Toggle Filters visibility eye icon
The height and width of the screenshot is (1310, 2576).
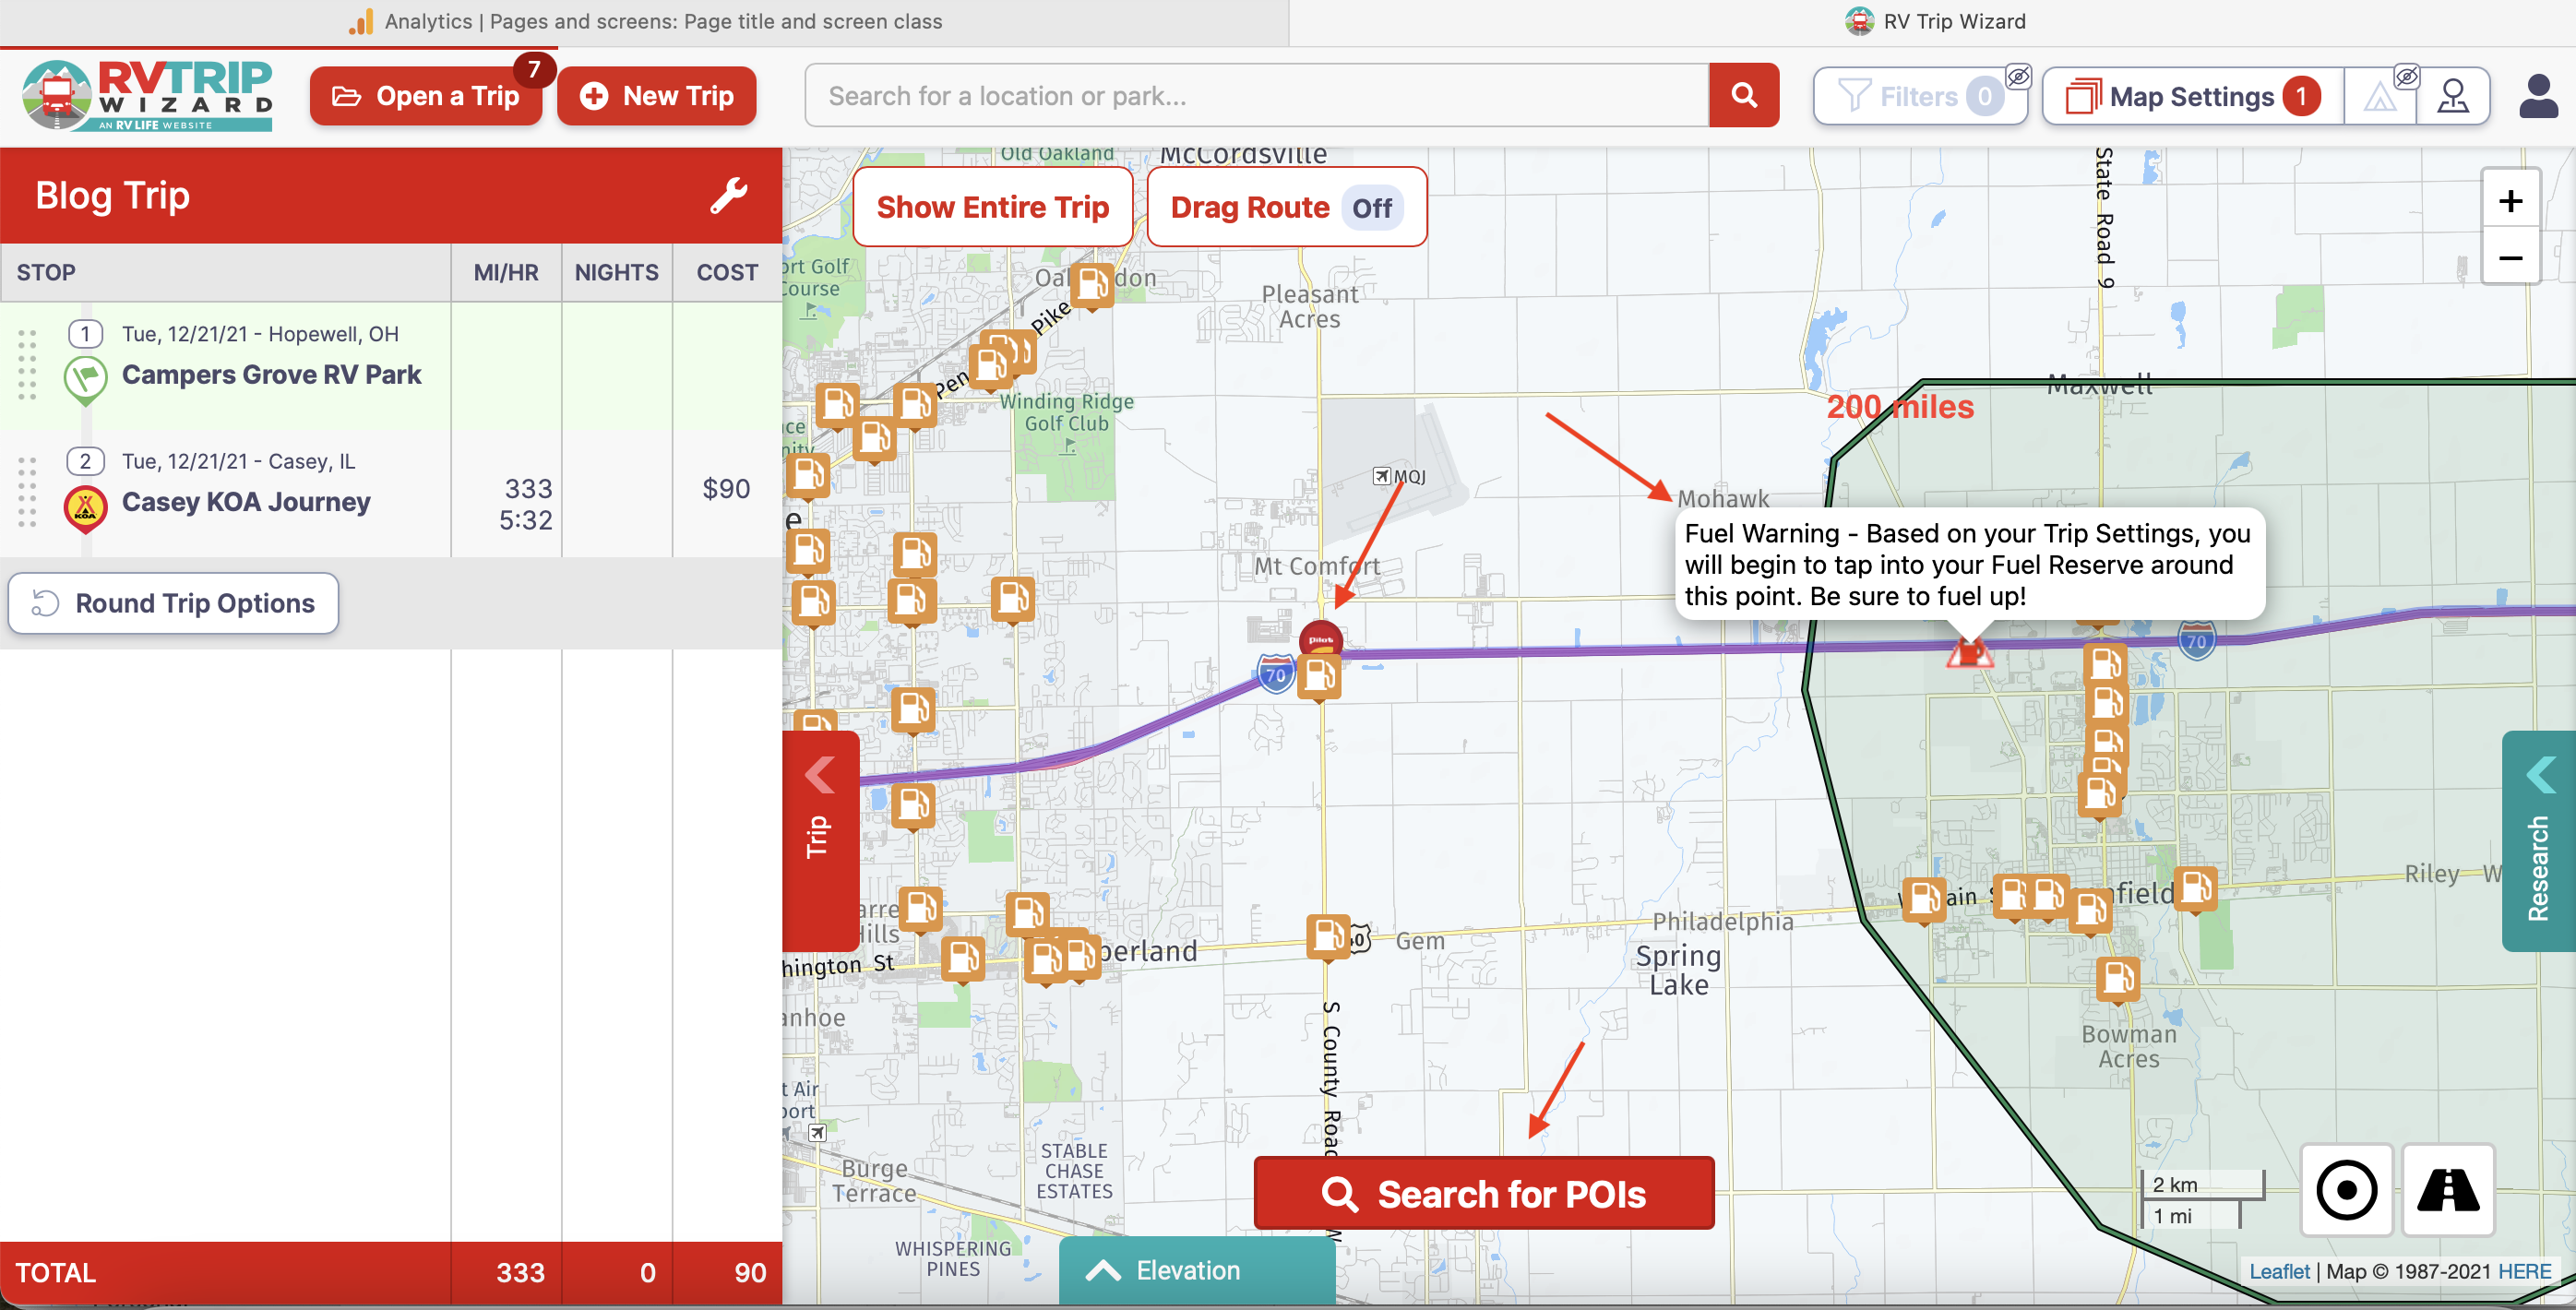click(x=2018, y=77)
